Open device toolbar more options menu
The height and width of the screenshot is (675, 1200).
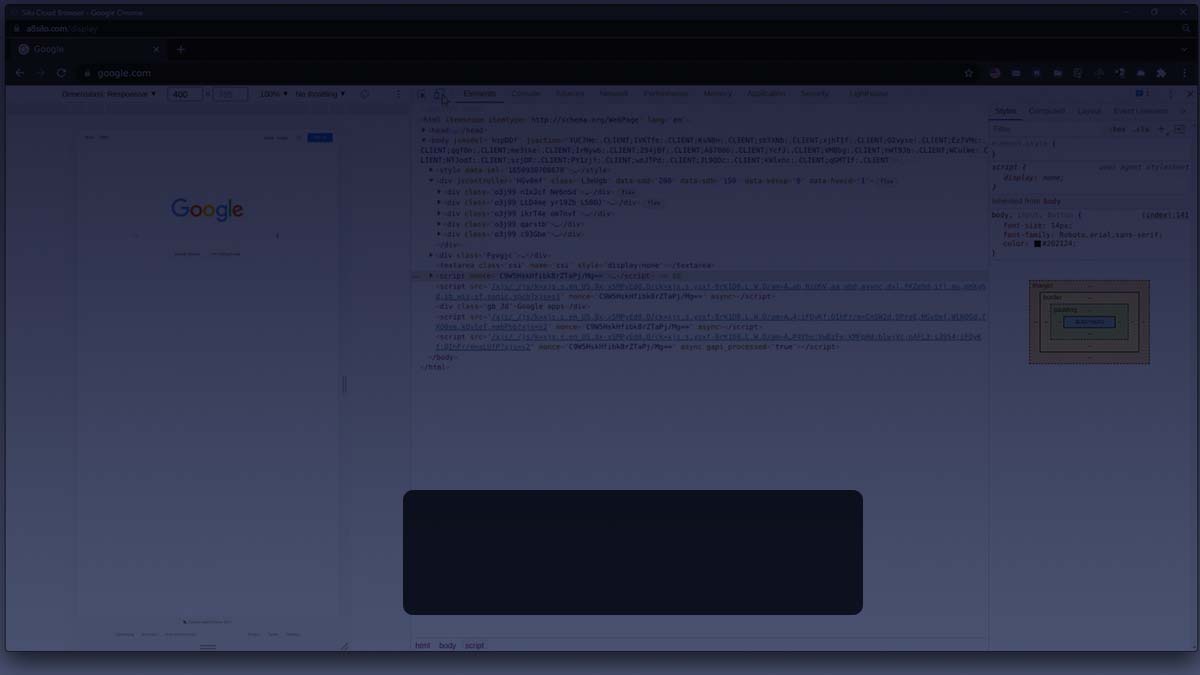pyautogui.click(x=398, y=94)
